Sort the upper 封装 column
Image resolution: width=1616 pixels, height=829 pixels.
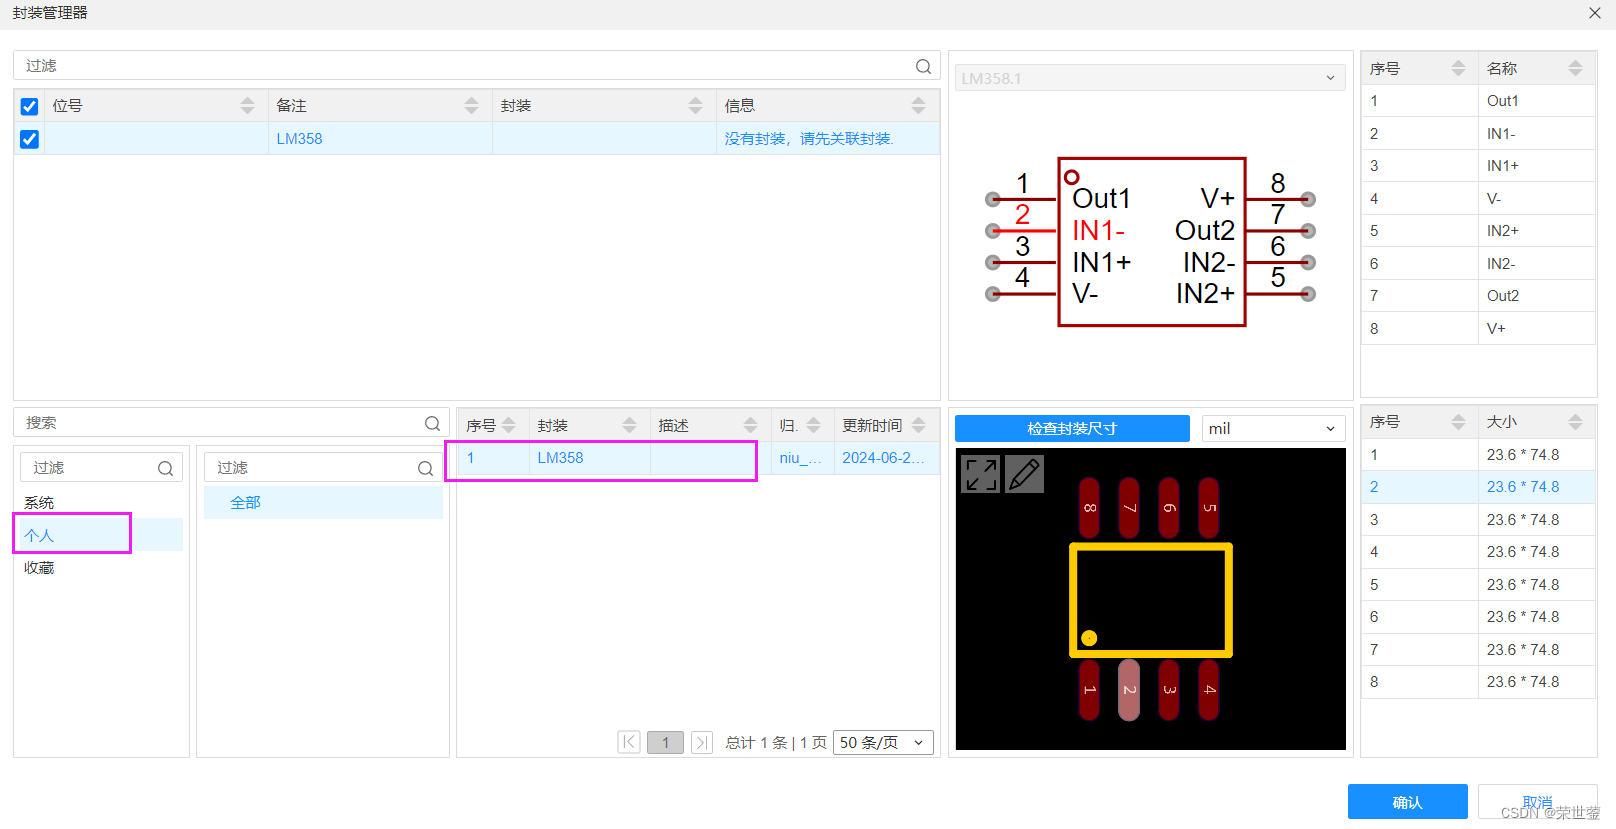pos(695,105)
